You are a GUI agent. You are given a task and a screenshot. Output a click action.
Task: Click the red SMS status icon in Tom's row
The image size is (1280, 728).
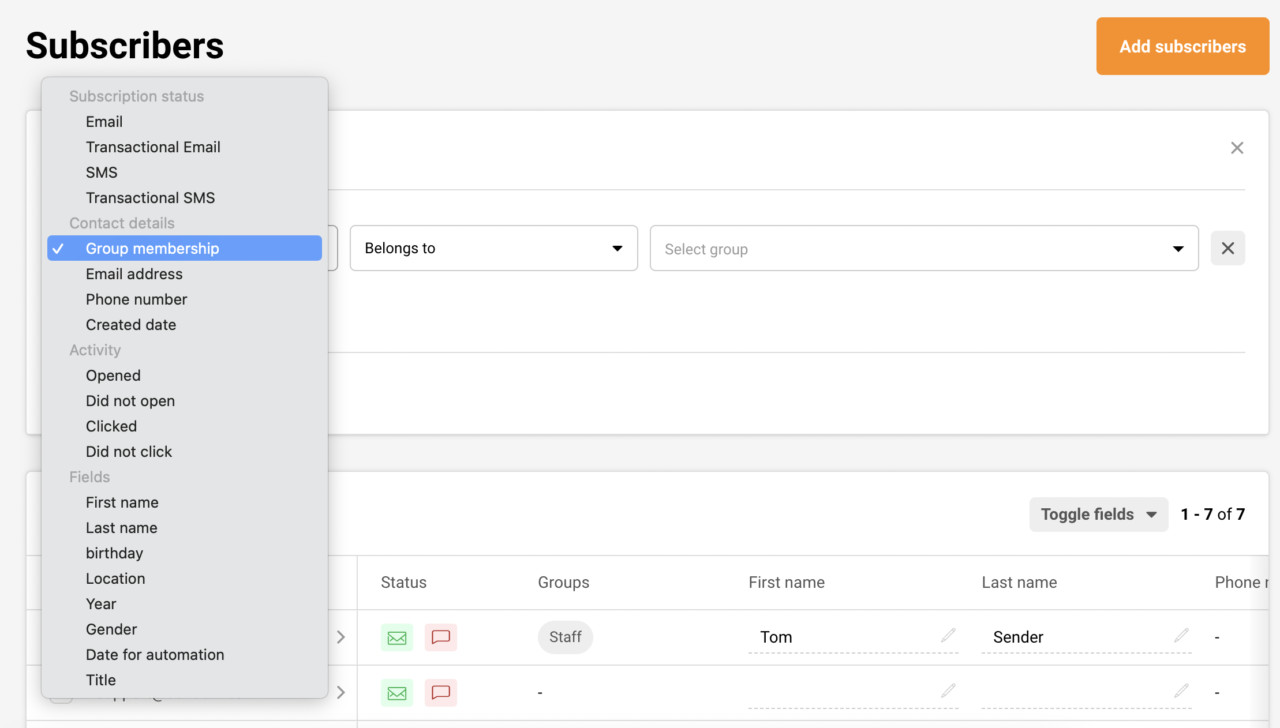(x=440, y=637)
